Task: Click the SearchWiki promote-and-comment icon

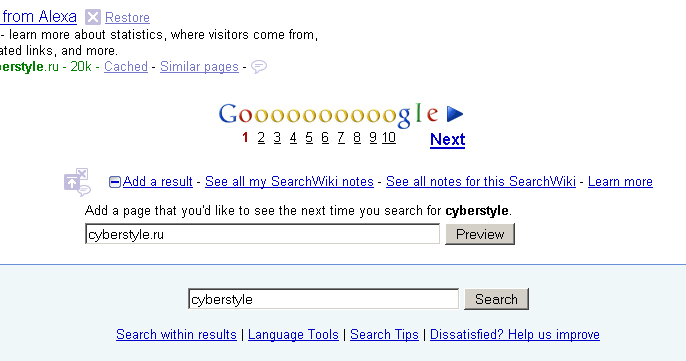Action: pos(77,182)
